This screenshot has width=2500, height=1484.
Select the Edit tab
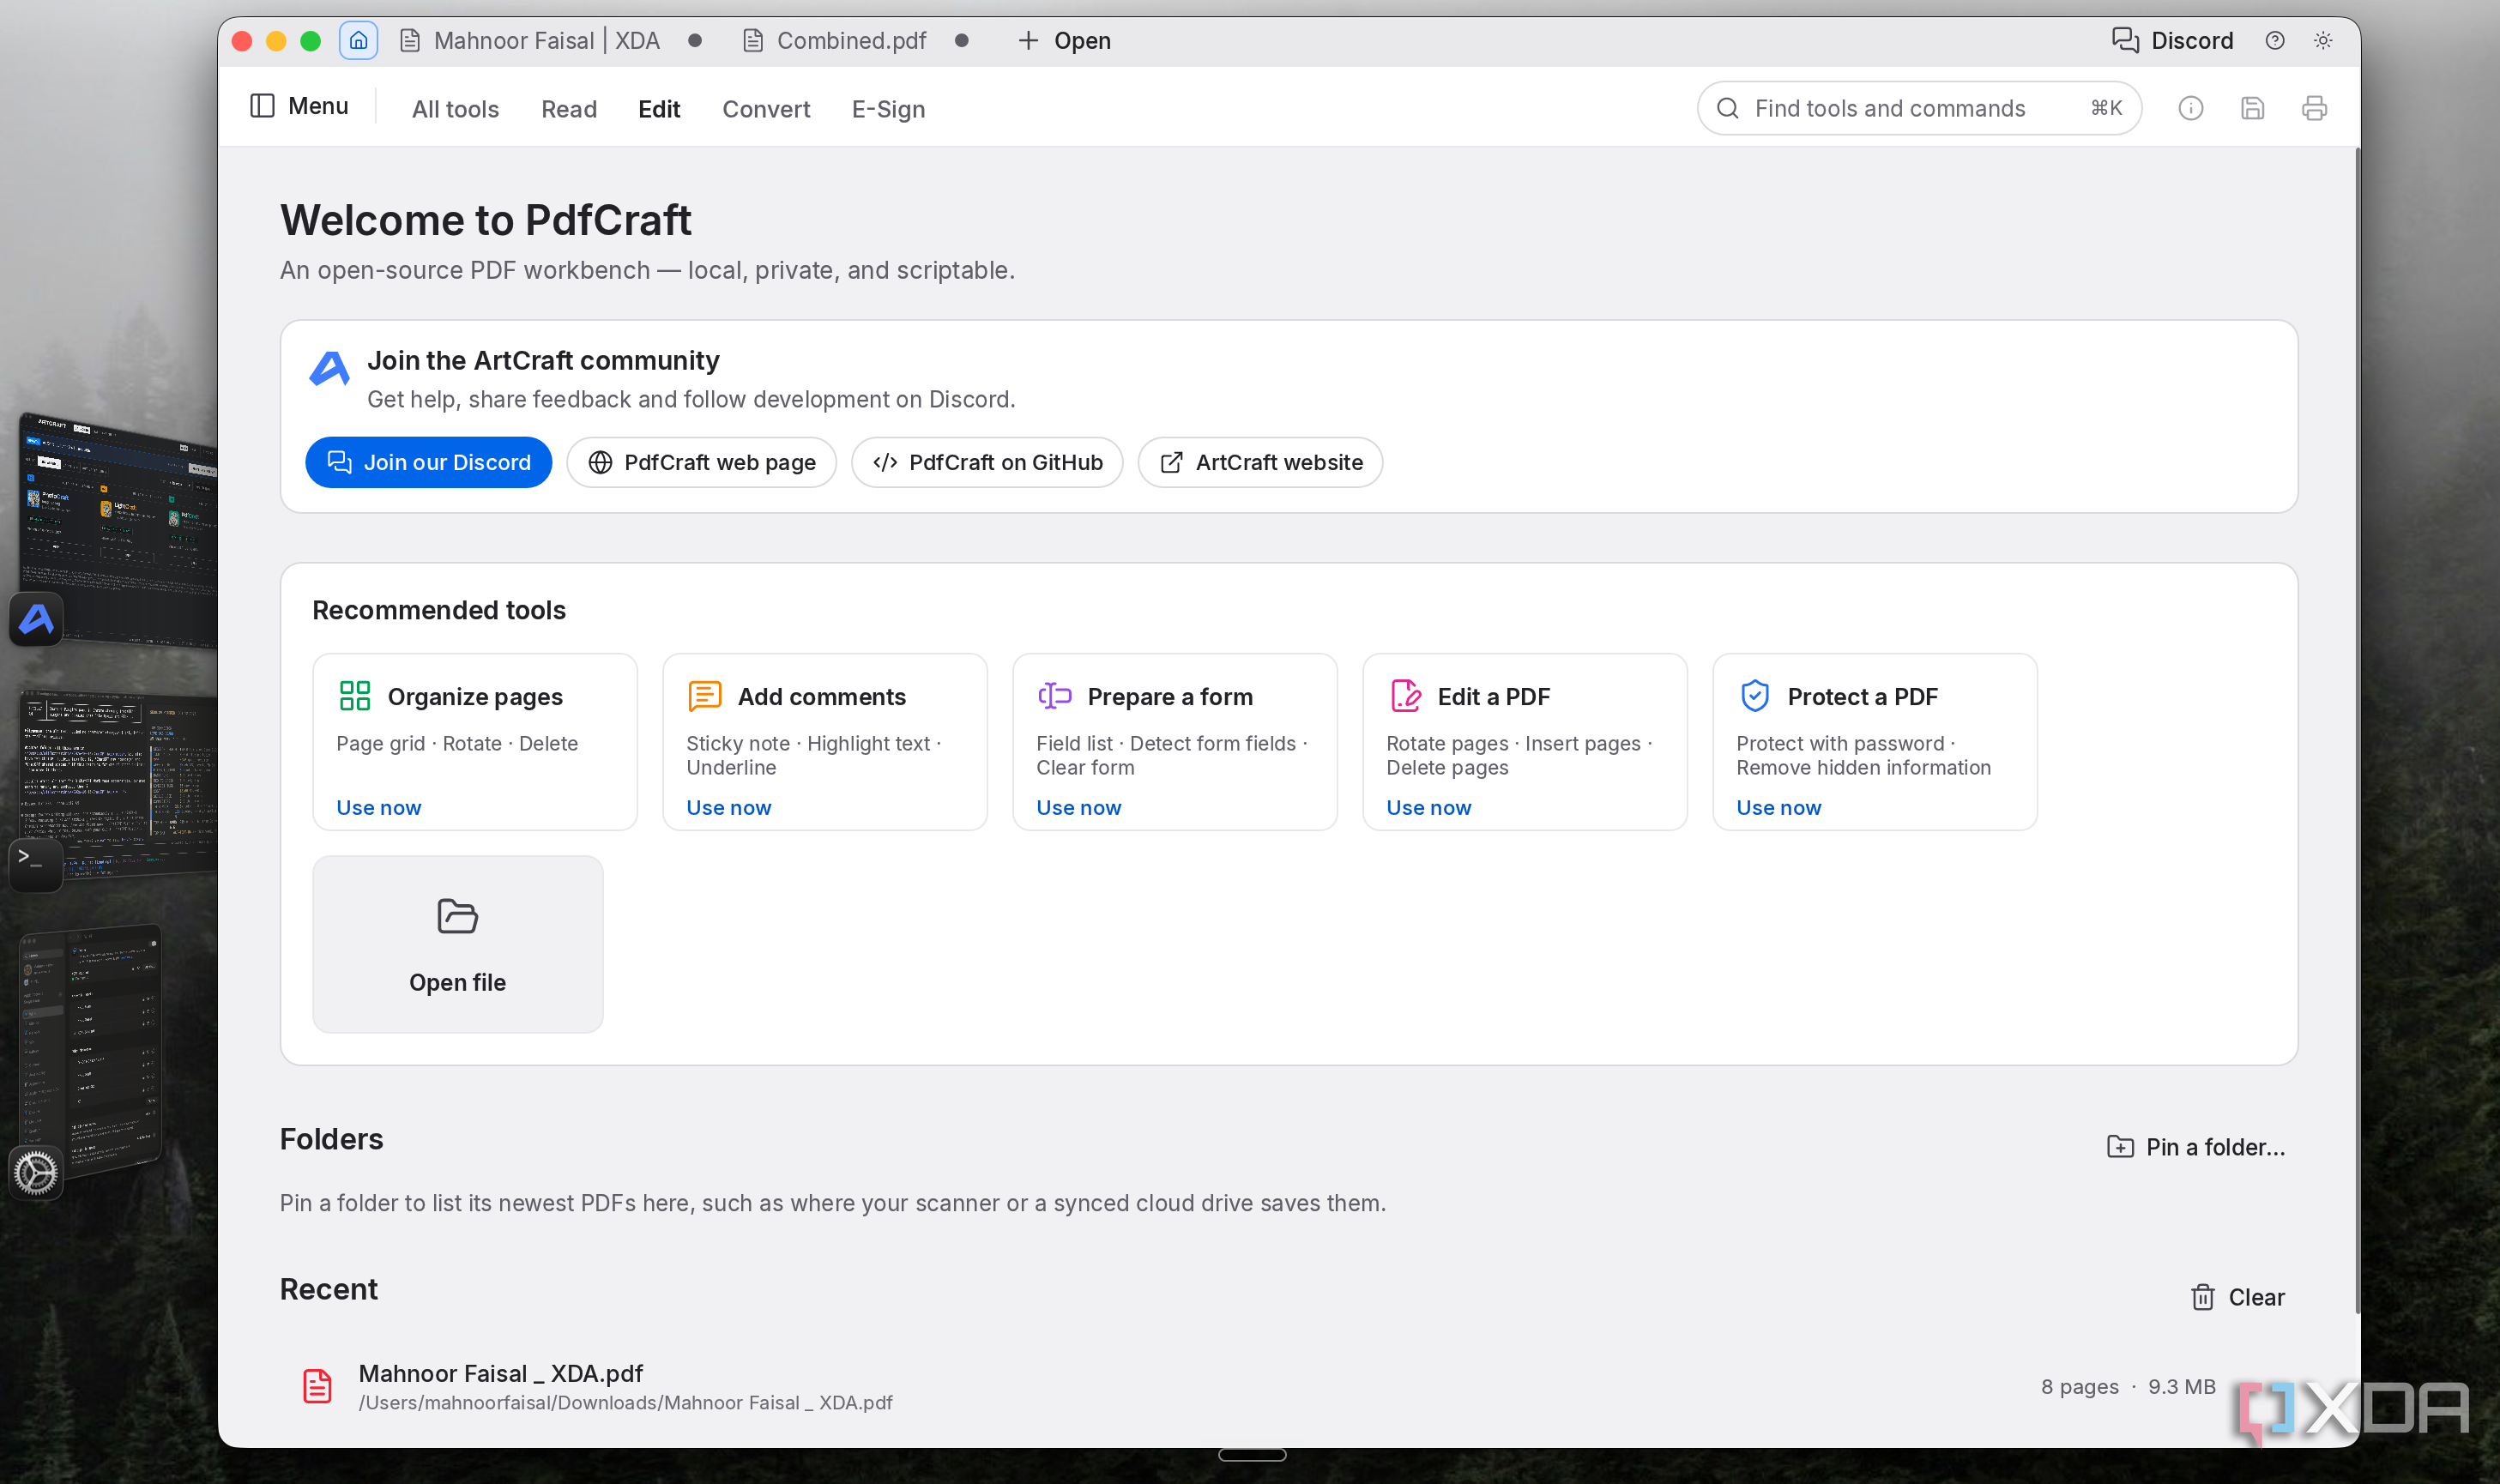coord(659,109)
